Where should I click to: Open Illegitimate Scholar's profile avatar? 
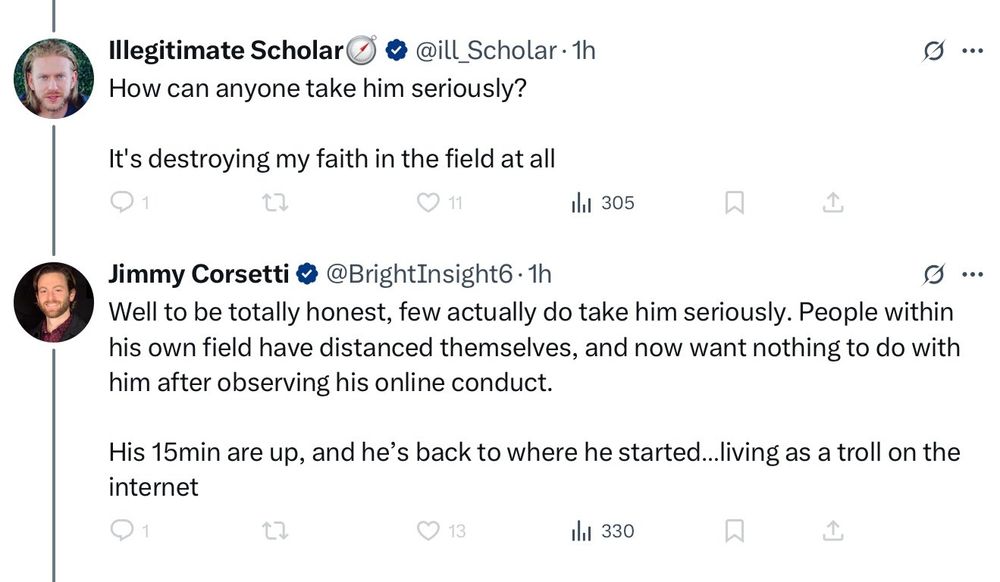coord(54,78)
